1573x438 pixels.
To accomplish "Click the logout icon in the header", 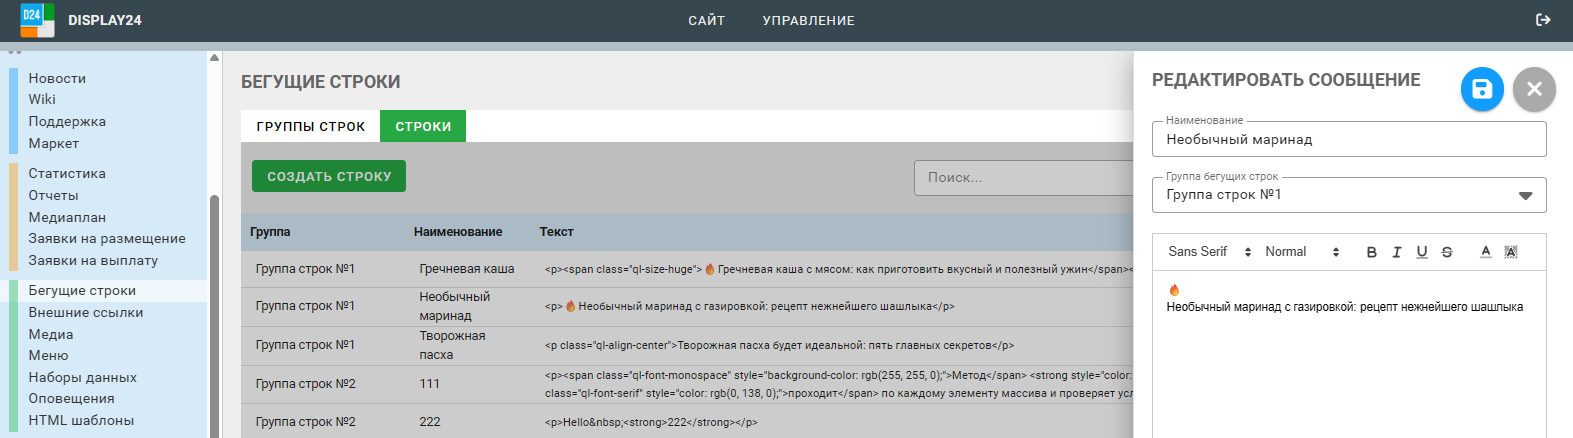I will point(1542,20).
